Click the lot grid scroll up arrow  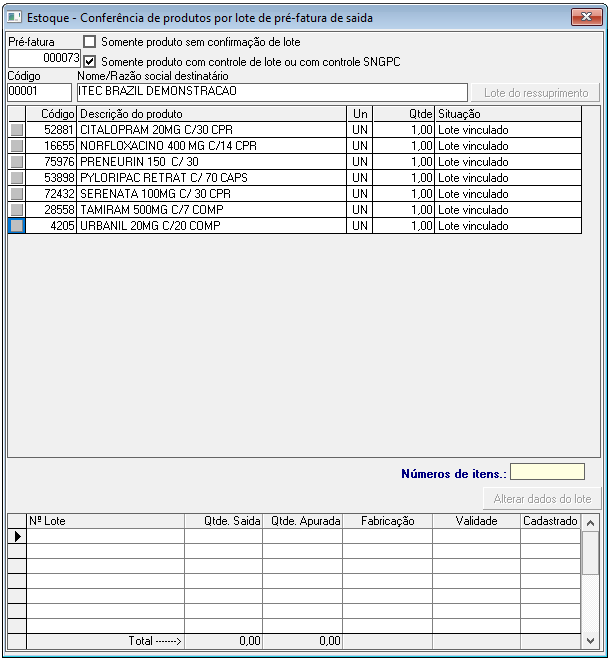tap(591, 523)
